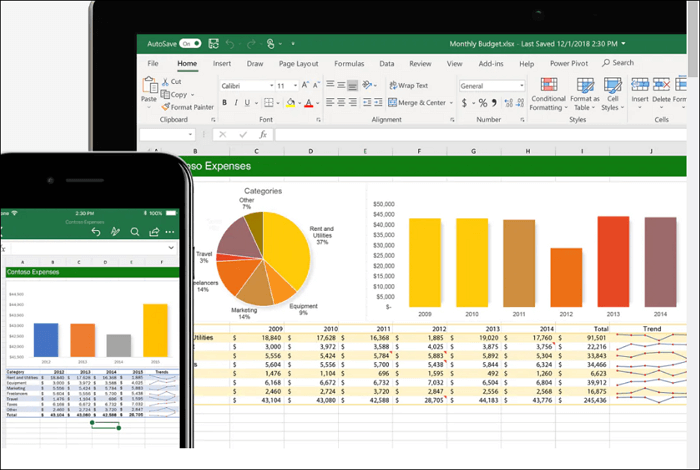Open the Power Pivot tab
Viewport: 700px width, 470px height.
(x=569, y=63)
